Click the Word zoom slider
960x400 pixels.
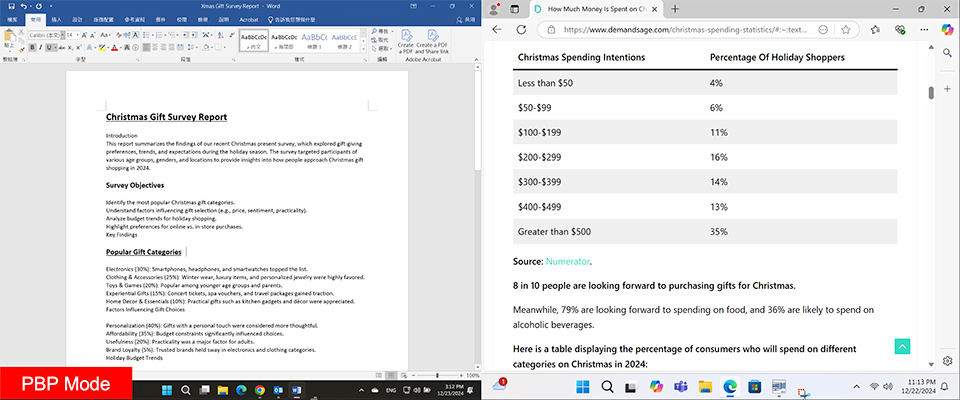[x=437, y=375]
